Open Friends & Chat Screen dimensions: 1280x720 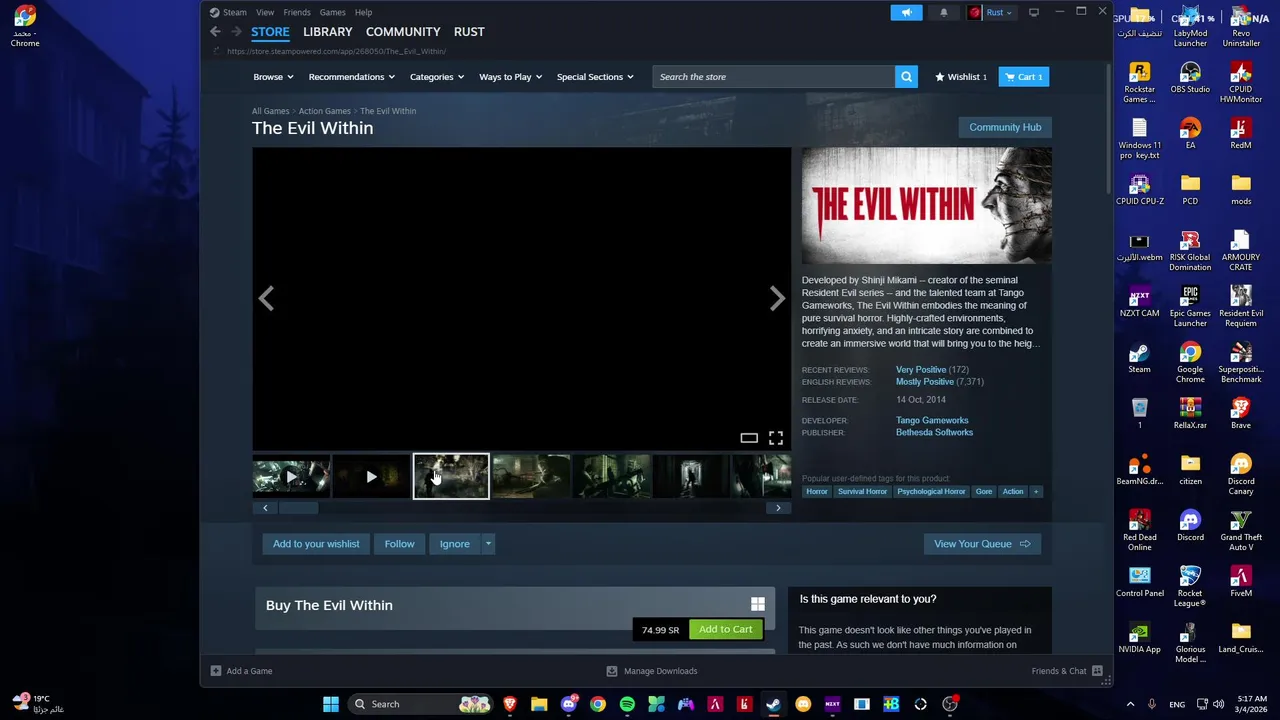1066,671
